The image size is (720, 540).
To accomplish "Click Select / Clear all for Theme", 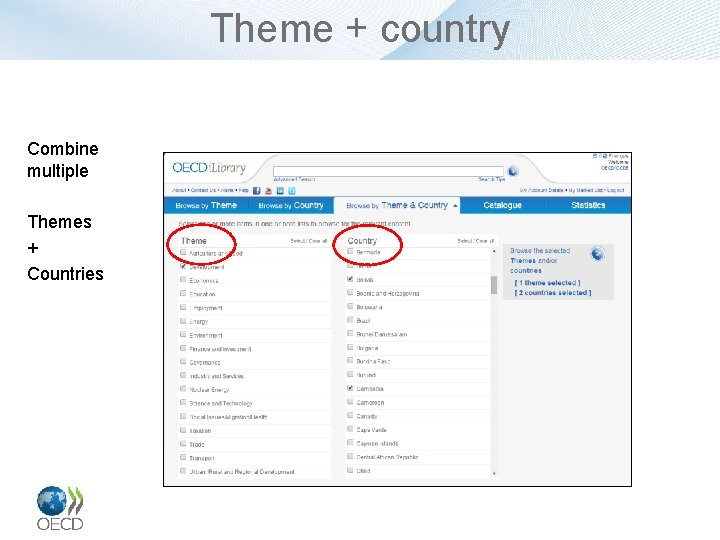I will (x=309, y=241).
